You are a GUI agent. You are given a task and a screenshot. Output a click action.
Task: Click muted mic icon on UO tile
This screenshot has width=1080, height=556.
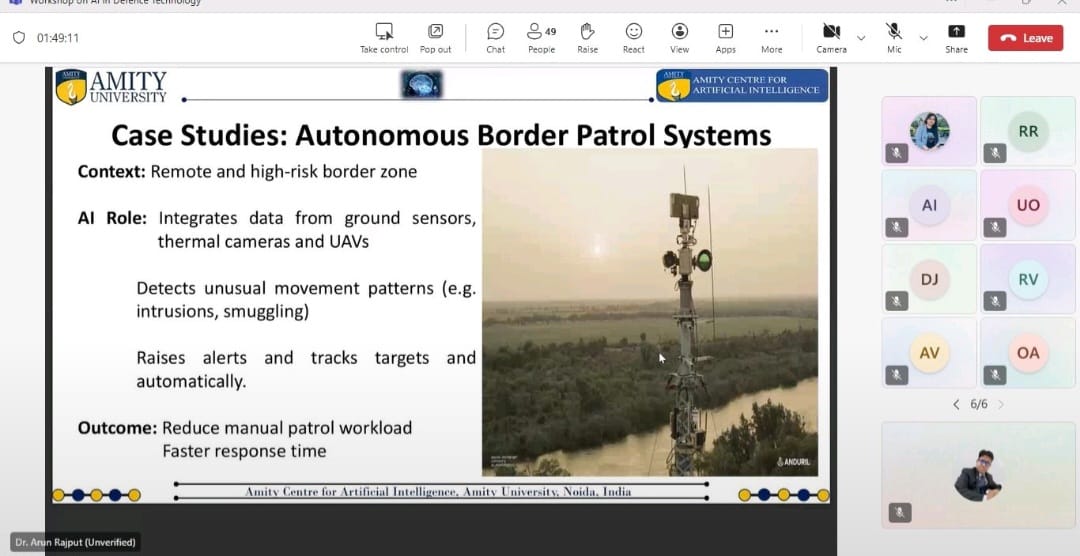point(995,227)
